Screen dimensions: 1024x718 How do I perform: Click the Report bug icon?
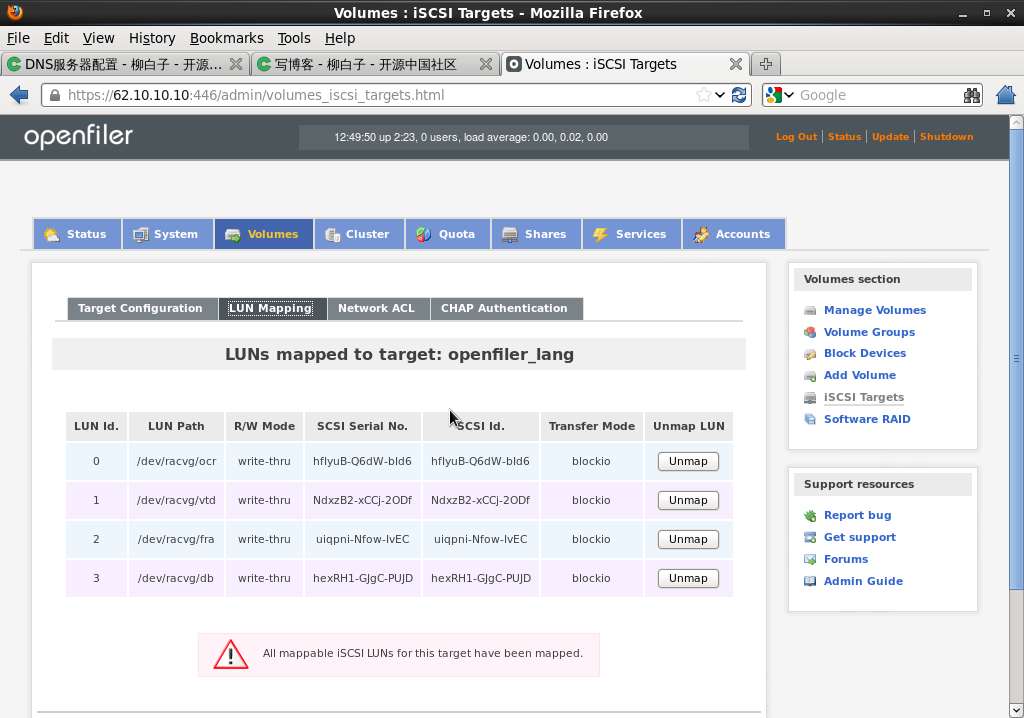(x=810, y=516)
